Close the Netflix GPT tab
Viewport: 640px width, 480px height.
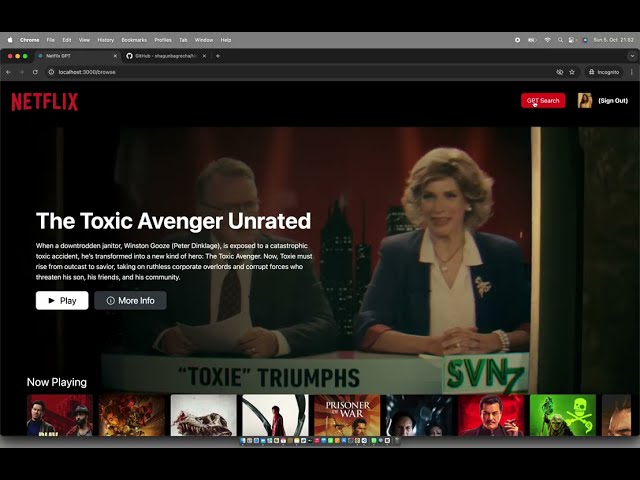tap(115, 56)
